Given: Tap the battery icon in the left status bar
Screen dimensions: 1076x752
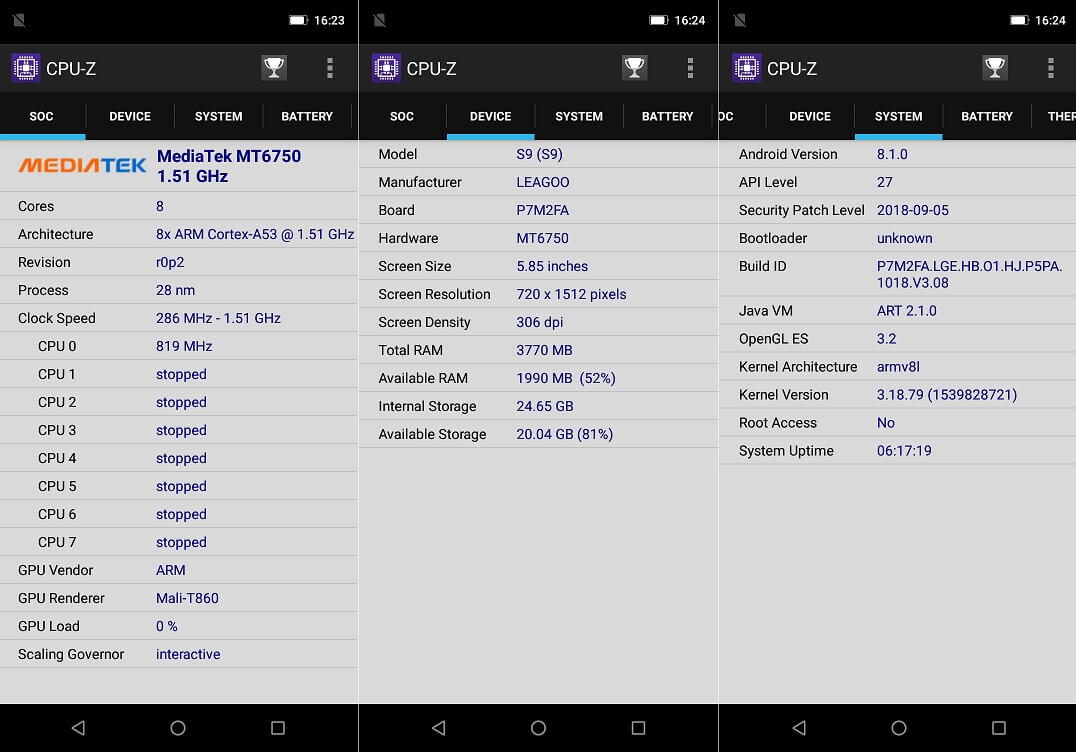Looking at the screenshot, I should pyautogui.click(x=299, y=20).
